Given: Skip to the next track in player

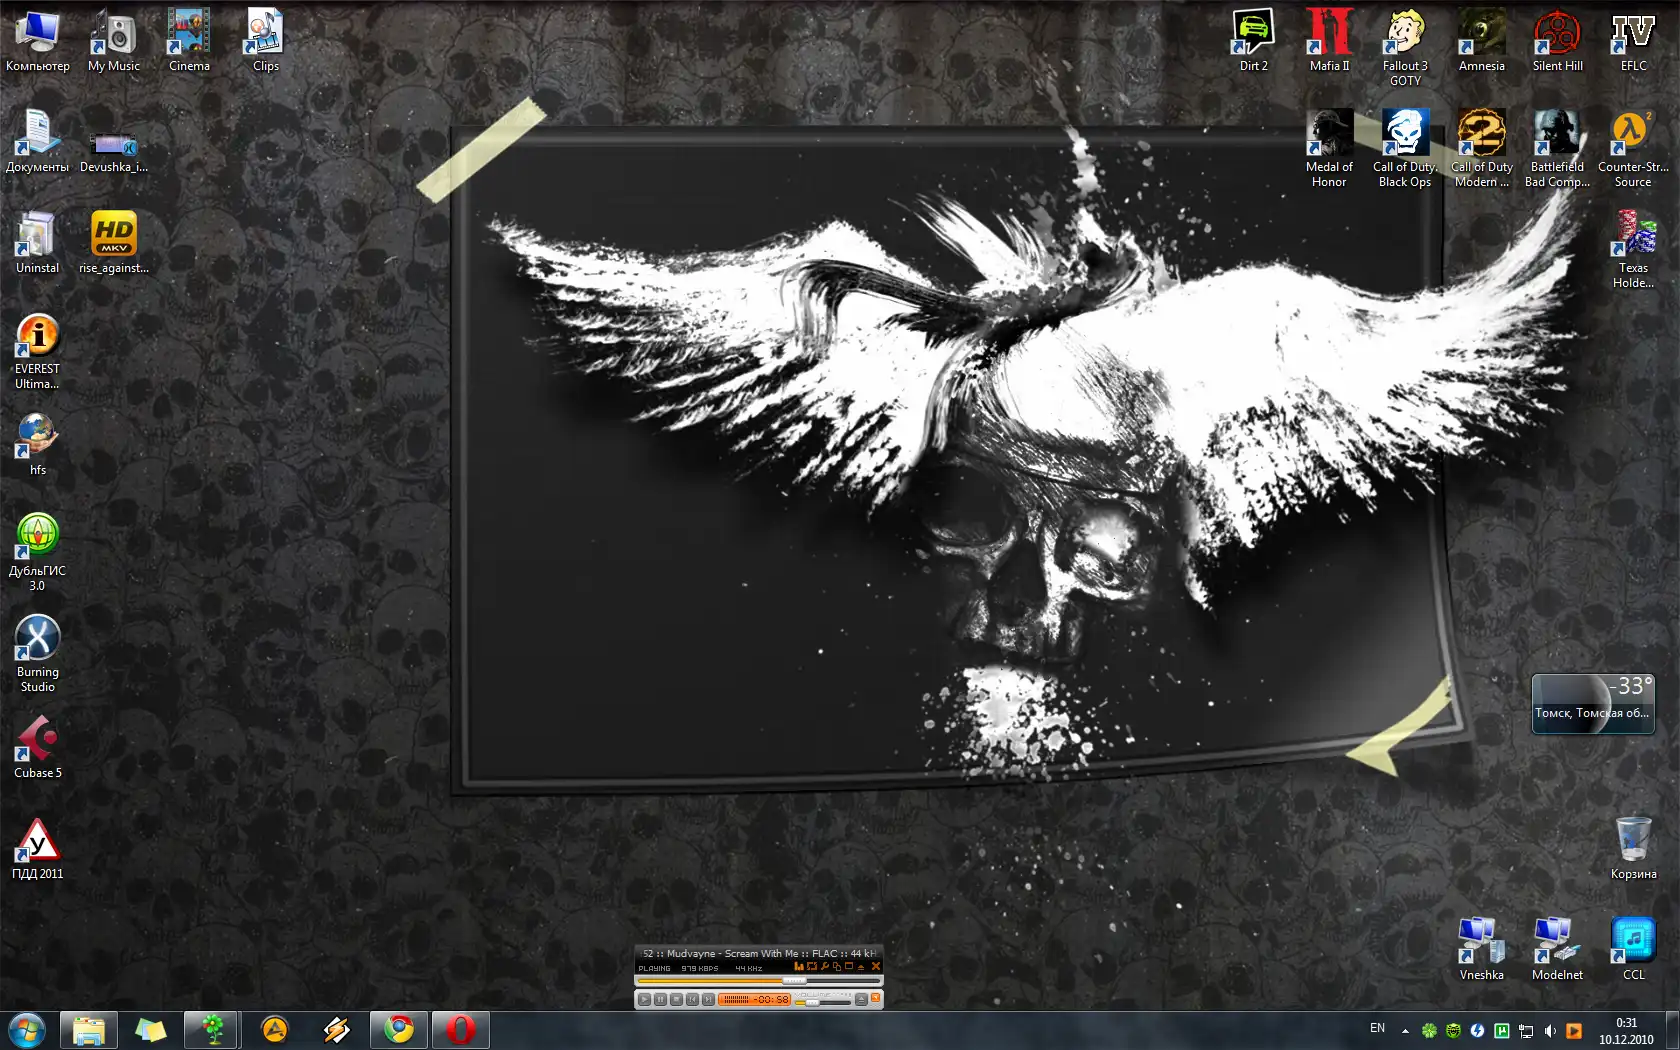Looking at the screenshot, I should coord(708,999).
